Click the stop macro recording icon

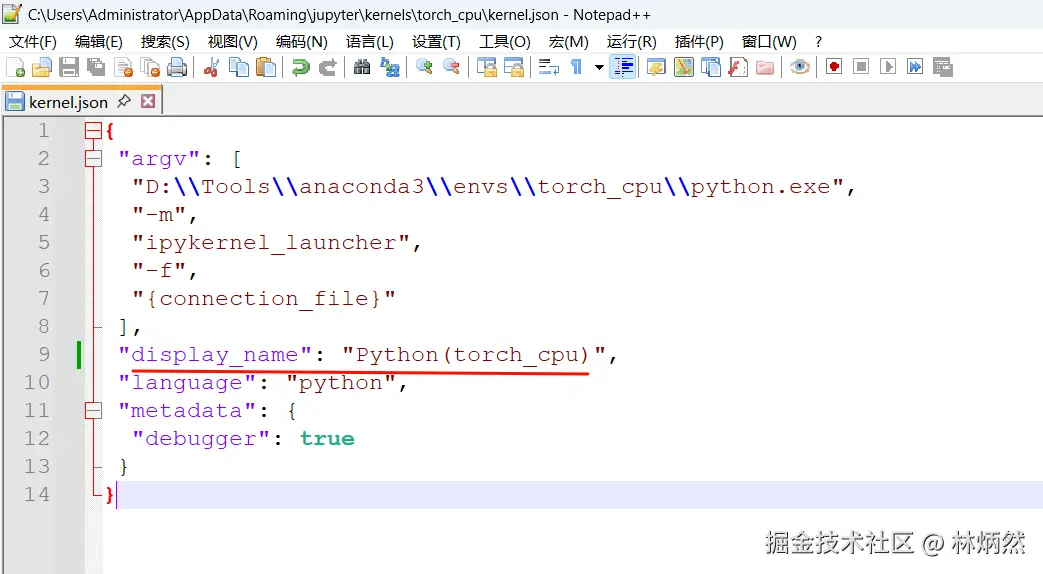(861, 67)
